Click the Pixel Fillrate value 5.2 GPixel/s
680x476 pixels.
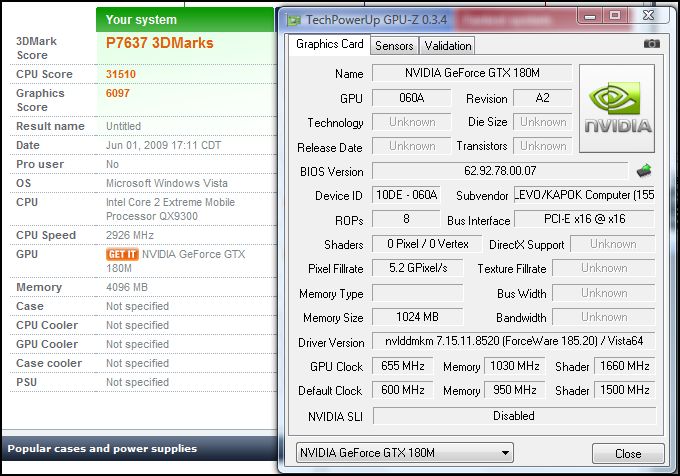click(x=418, y=268)
